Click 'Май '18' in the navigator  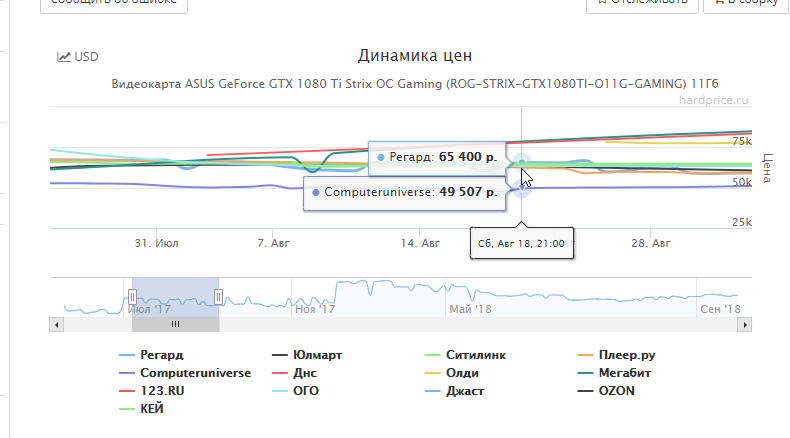(x=470, y=309)
